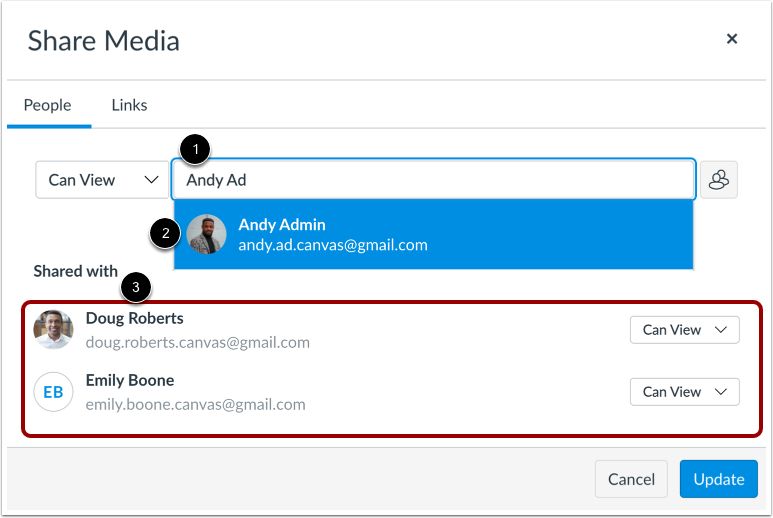Click the Update button

point(718,479)
